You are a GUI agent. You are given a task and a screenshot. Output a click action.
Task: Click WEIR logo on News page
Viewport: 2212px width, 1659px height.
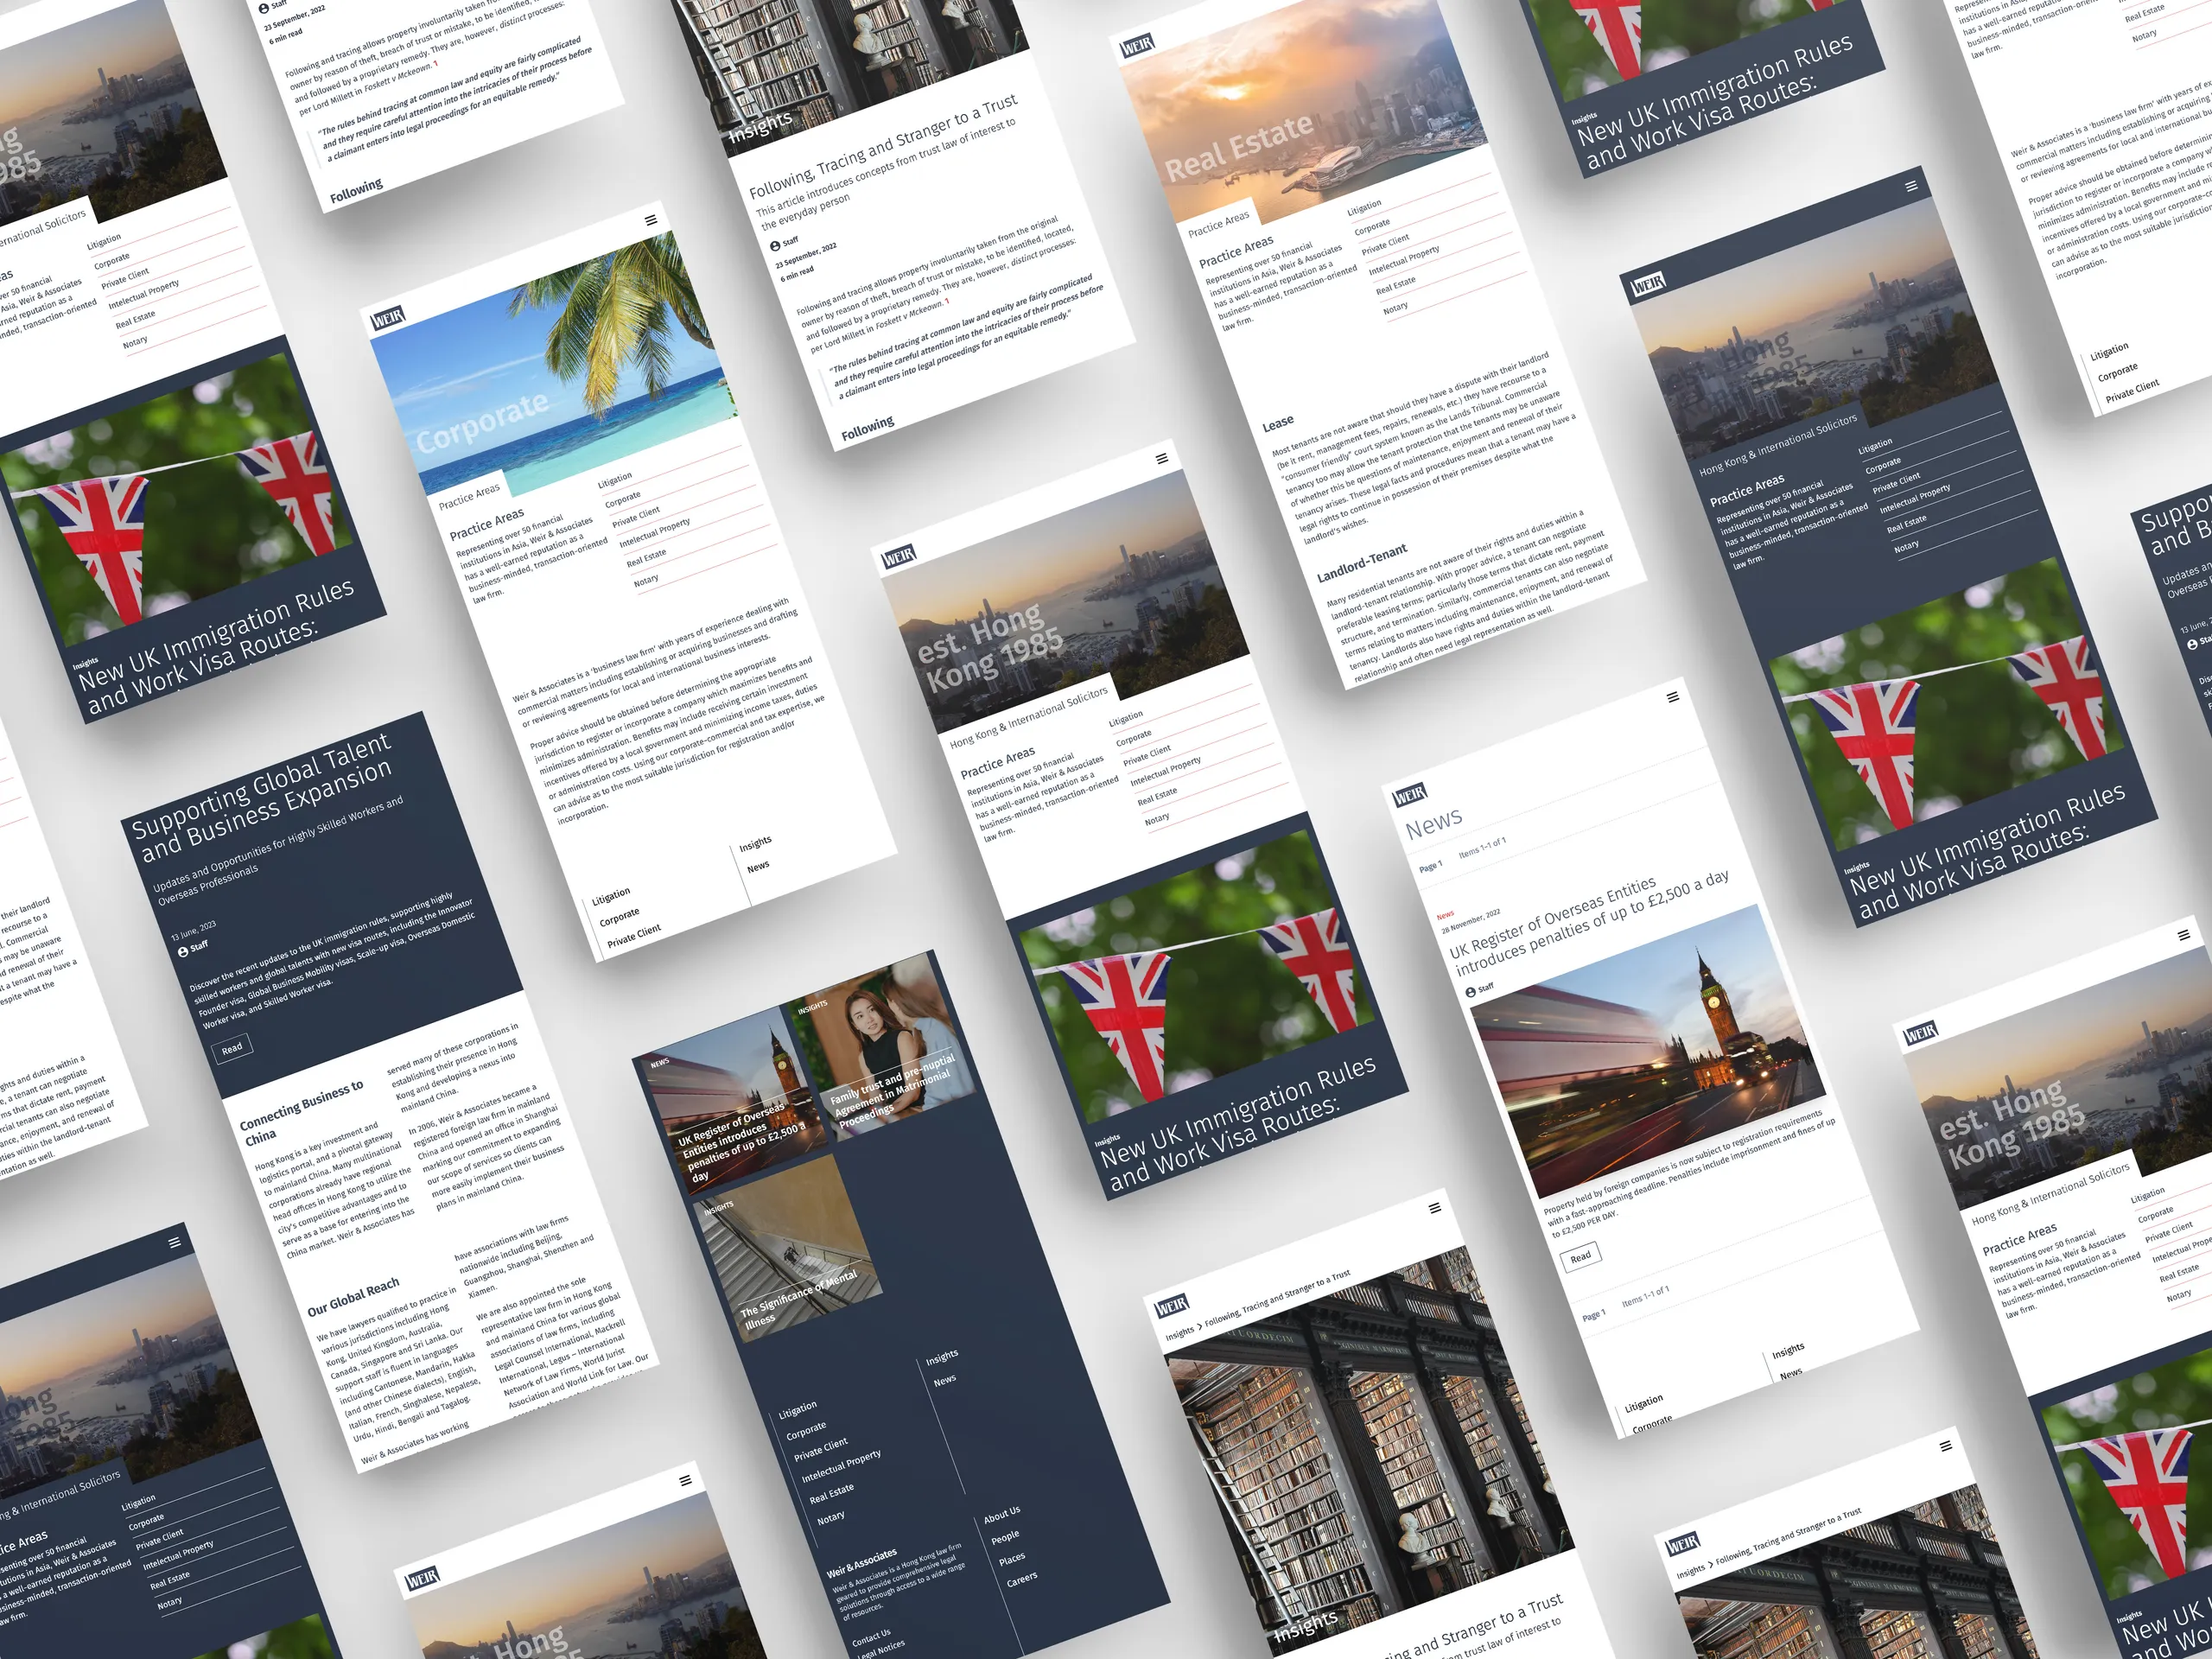click(x=1410, y=795)
